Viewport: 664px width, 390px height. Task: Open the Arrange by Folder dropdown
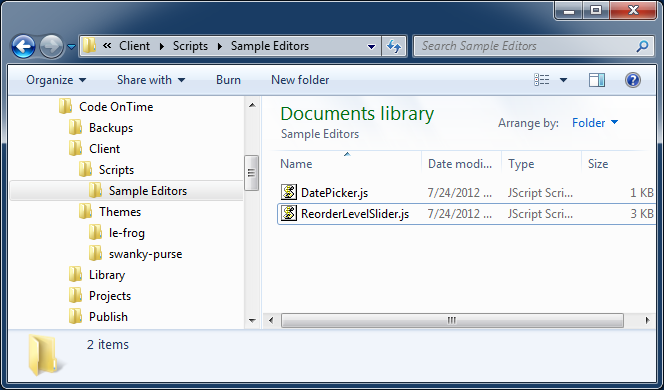pos(595,123)
